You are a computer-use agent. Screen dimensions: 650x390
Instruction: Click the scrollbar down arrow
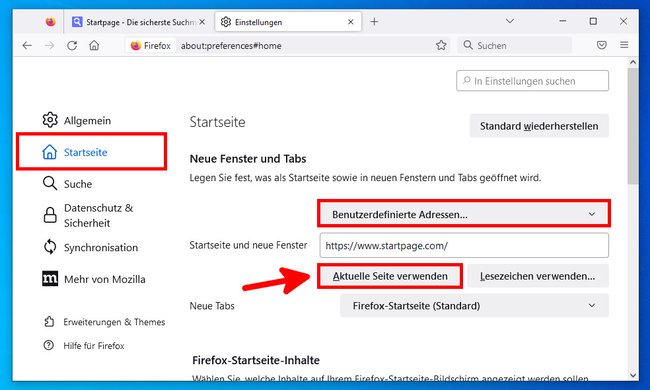click(x=633, y=375)
